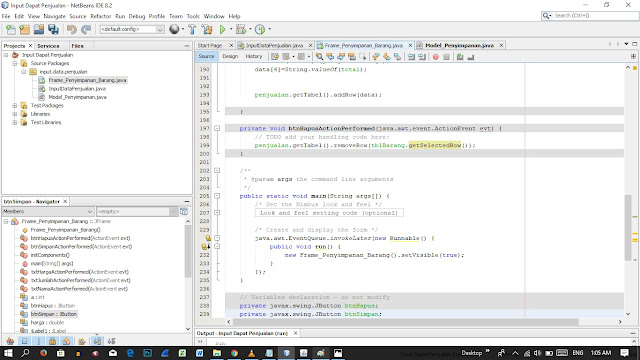The width and height of the screenshot is (640, 360).
Task: Click the New File toolbar icon
Action: tap(11, 29)
